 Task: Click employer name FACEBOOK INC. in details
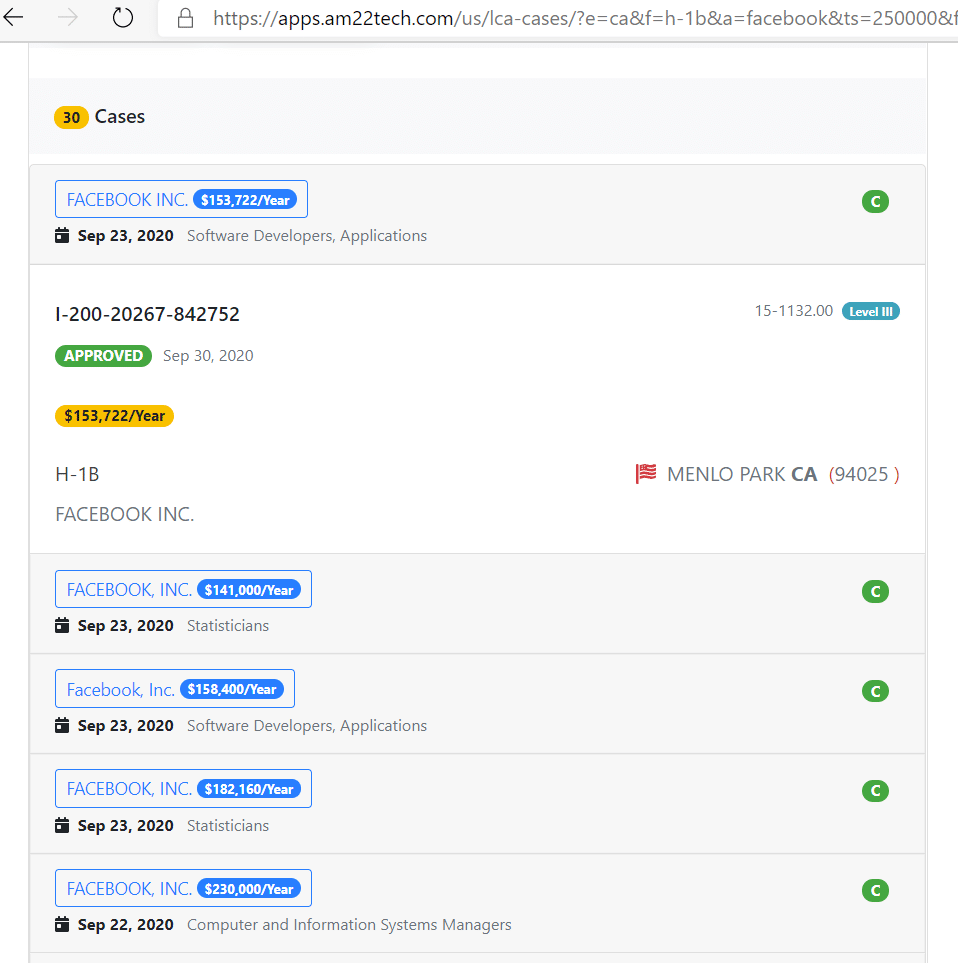(125, 514)
